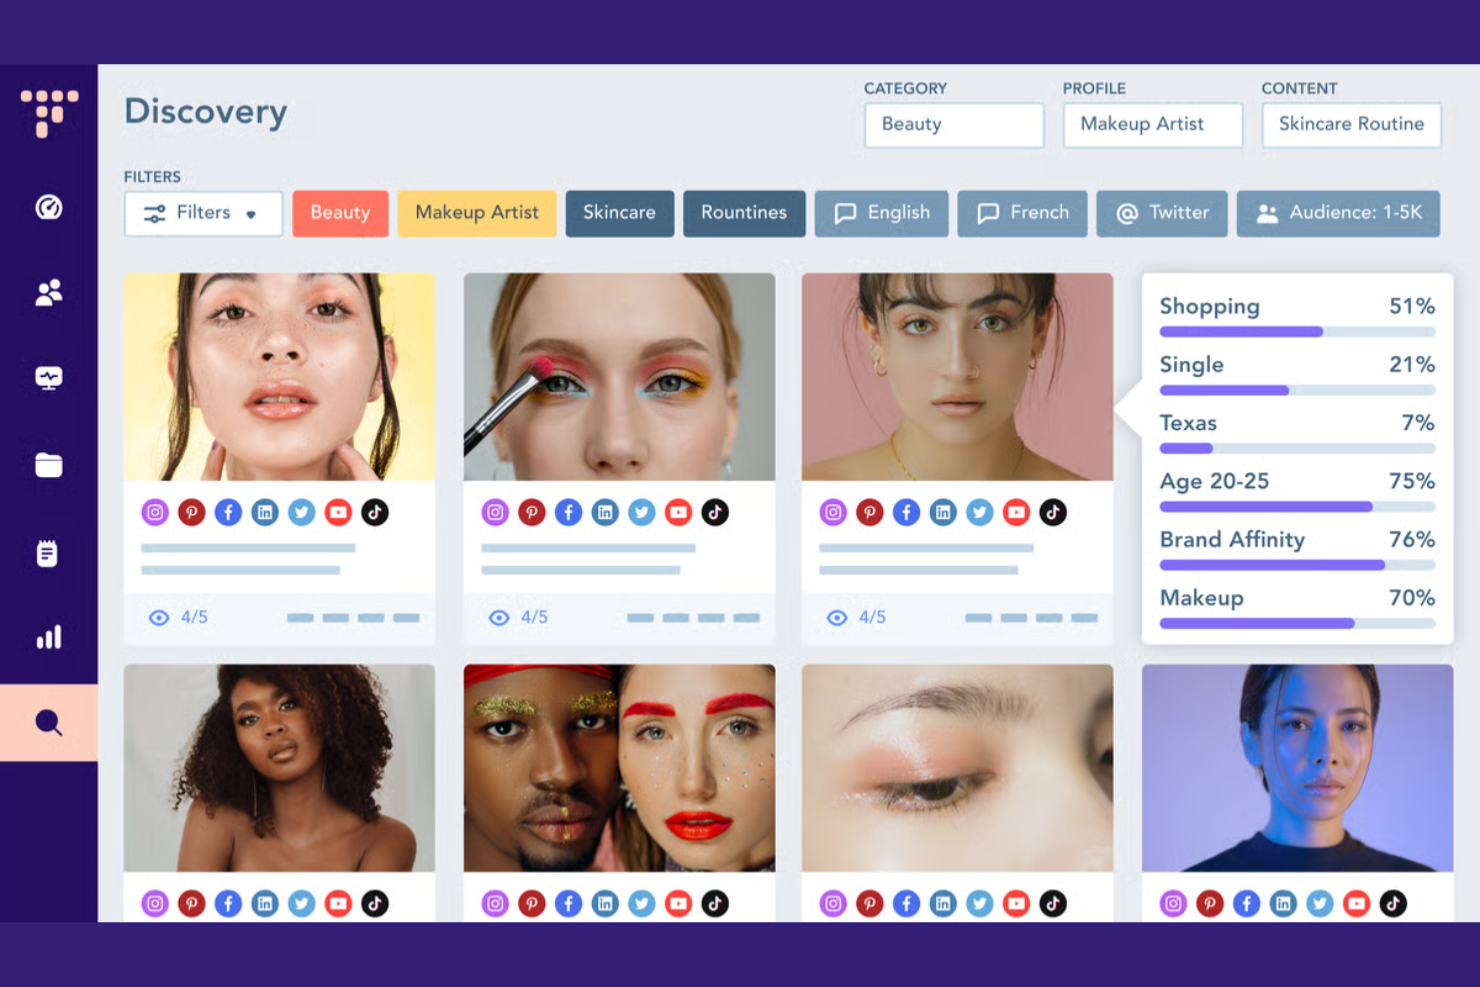This screenshot has width=1480, height=987.
Task: Open the Instagram icon on the first card
Action: click(155, 512)
